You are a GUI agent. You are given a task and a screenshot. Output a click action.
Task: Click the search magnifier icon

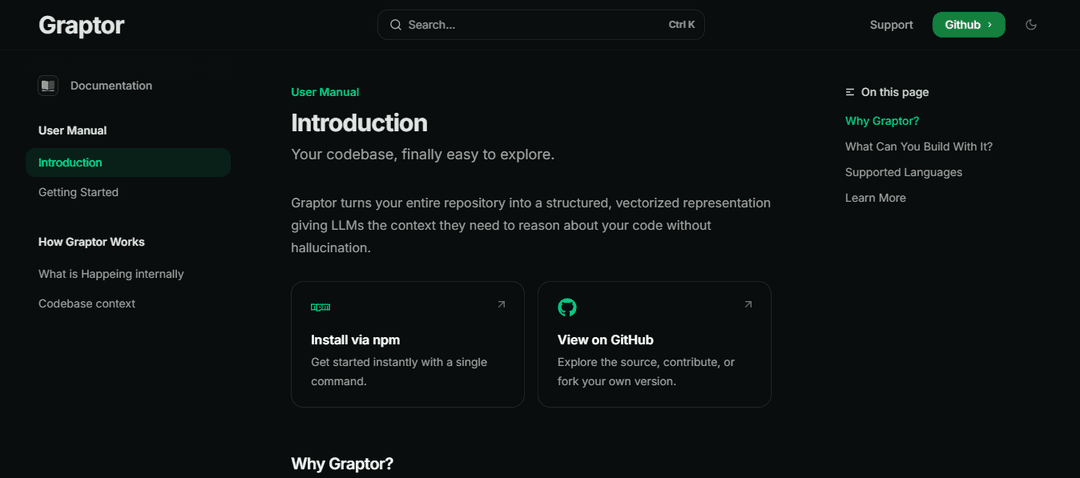coord(395,25)
